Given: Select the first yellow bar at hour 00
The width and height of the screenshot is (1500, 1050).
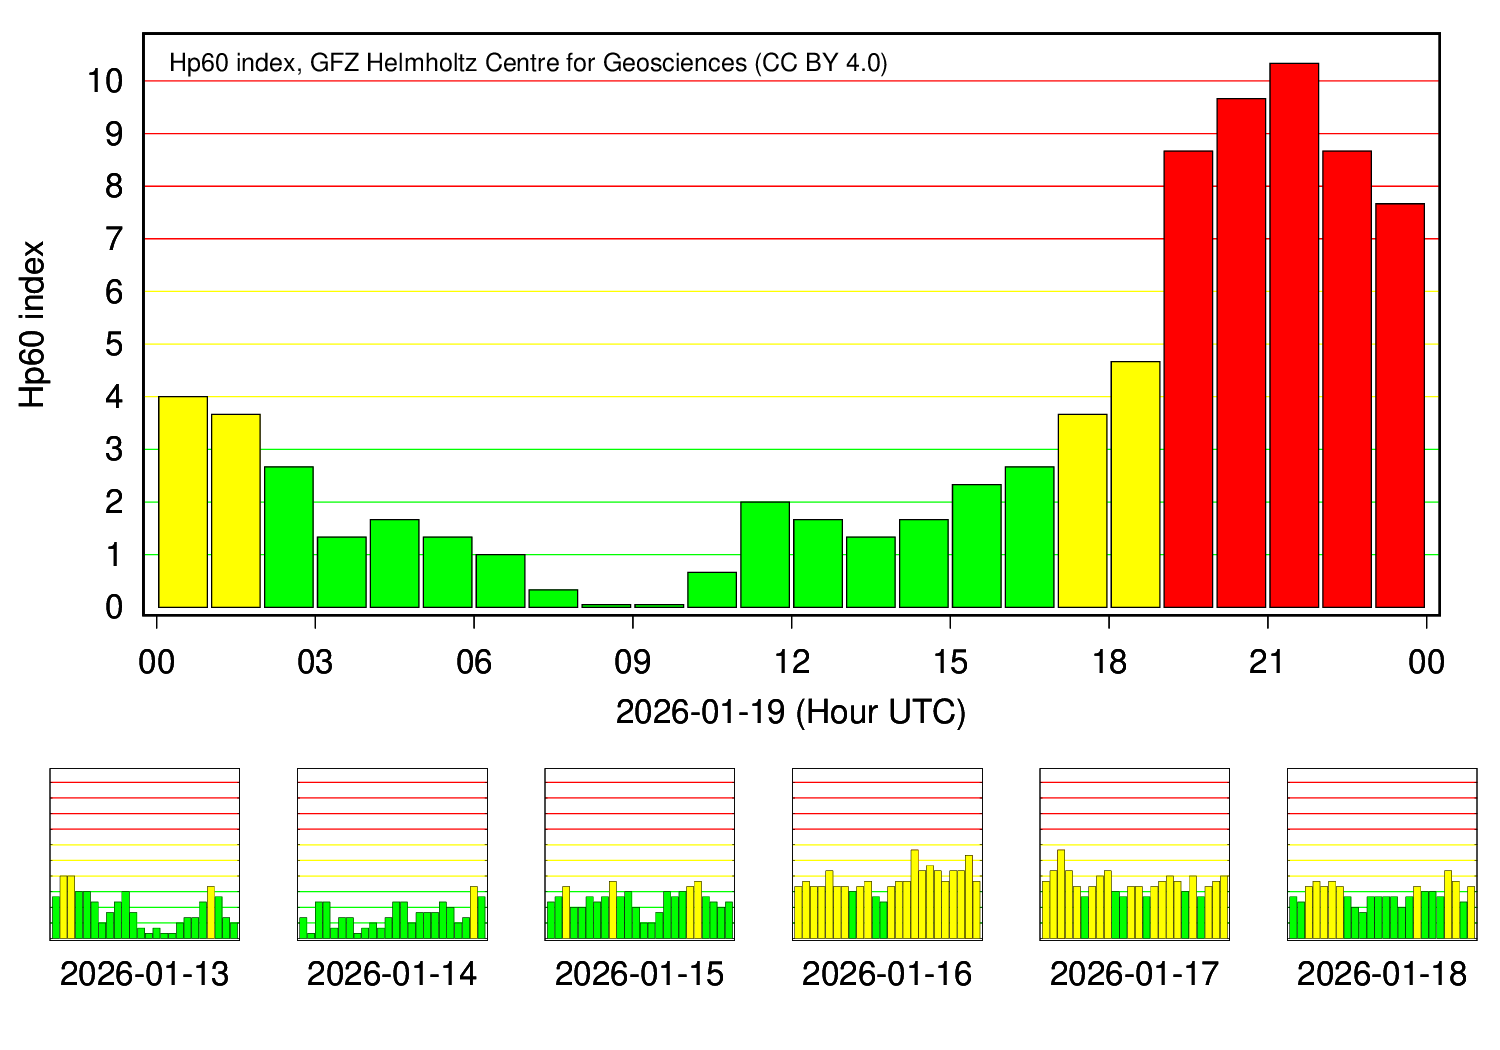Looking at the screenshot, I should tap(183, 502).
